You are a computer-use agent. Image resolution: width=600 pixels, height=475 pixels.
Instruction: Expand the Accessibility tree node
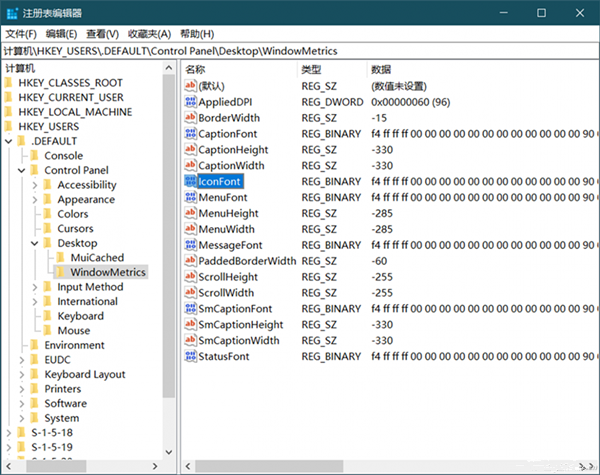click(34, 185)
